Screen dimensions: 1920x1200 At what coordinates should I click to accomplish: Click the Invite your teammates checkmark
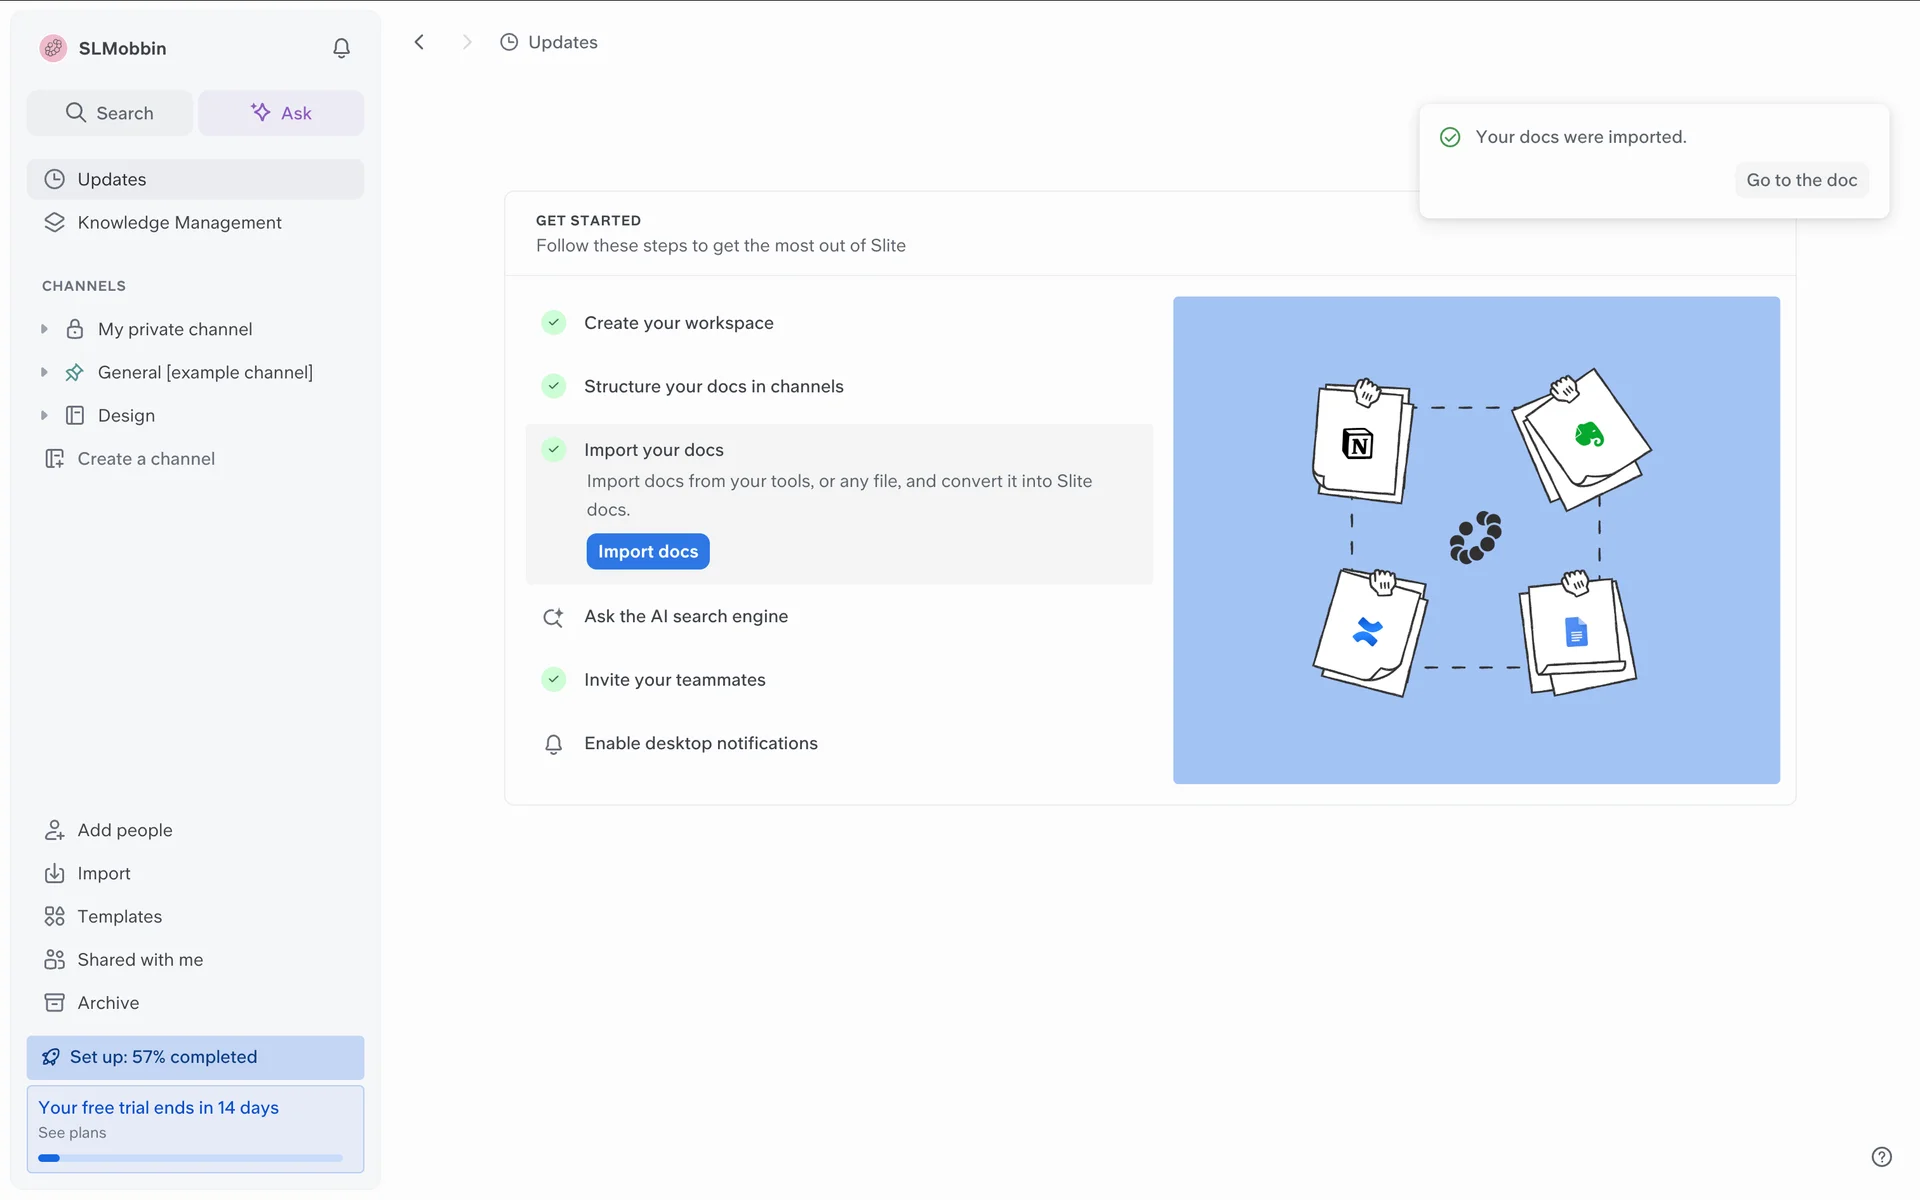[554, 680]
